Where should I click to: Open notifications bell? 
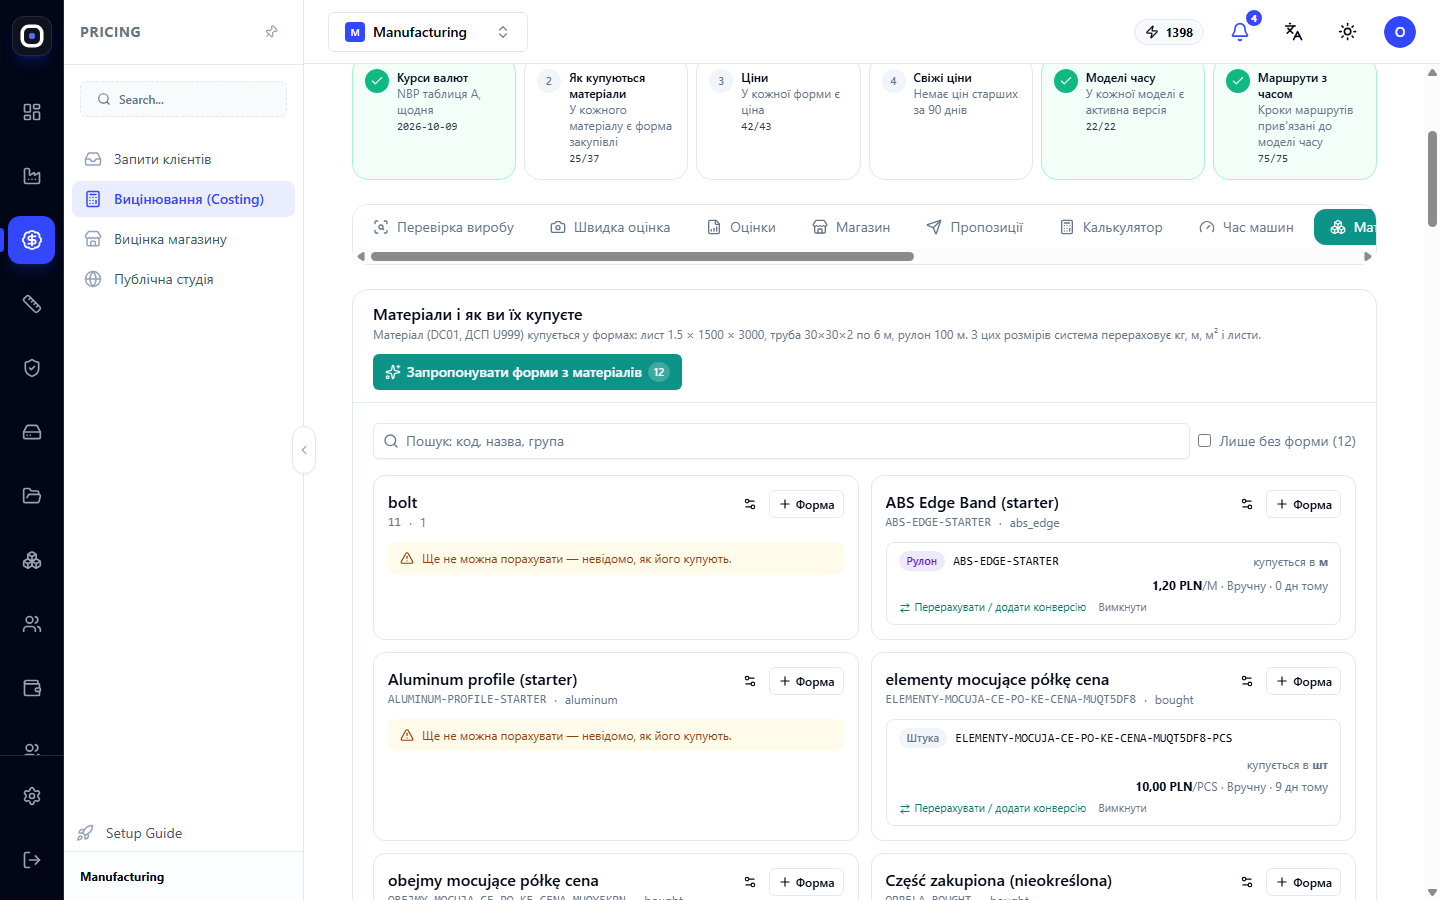(1240, 32)
